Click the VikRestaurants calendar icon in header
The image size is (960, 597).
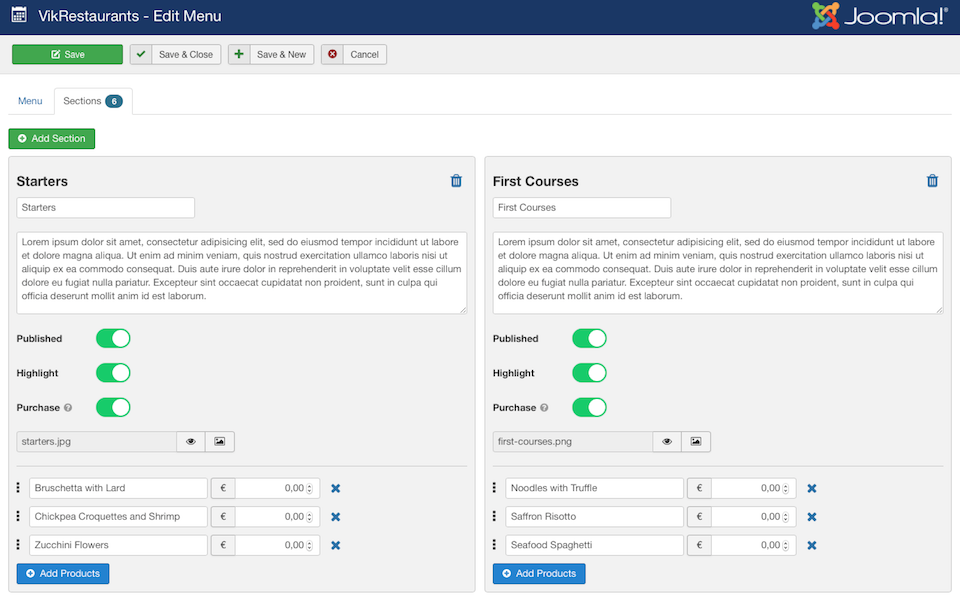pos(19,15)
